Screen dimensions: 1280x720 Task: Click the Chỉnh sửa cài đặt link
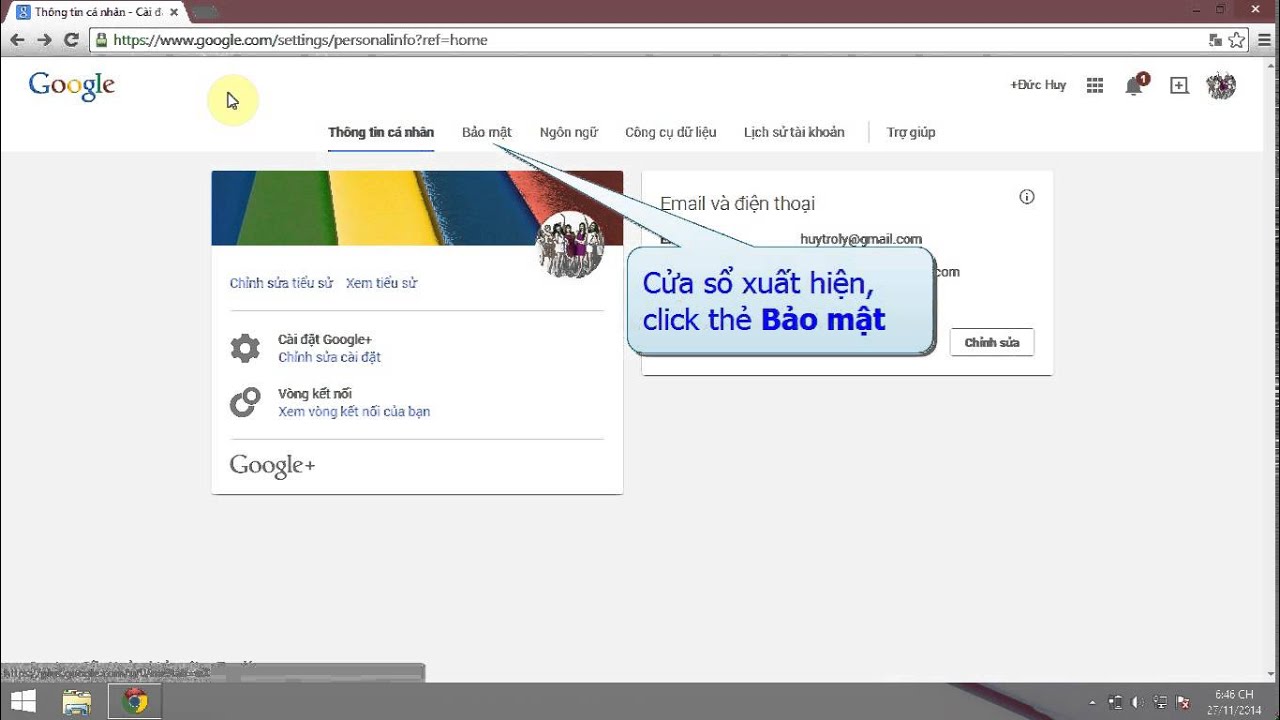pos(329,357)
